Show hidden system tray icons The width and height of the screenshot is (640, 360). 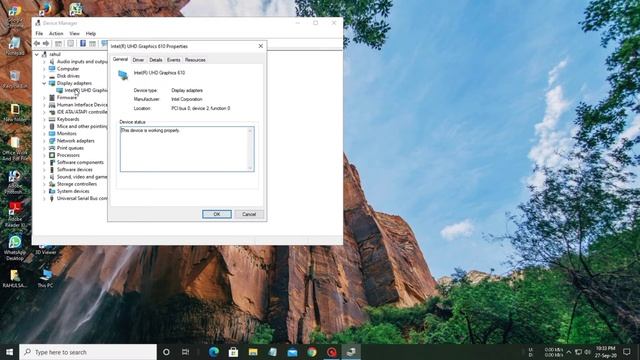(569, 352)
